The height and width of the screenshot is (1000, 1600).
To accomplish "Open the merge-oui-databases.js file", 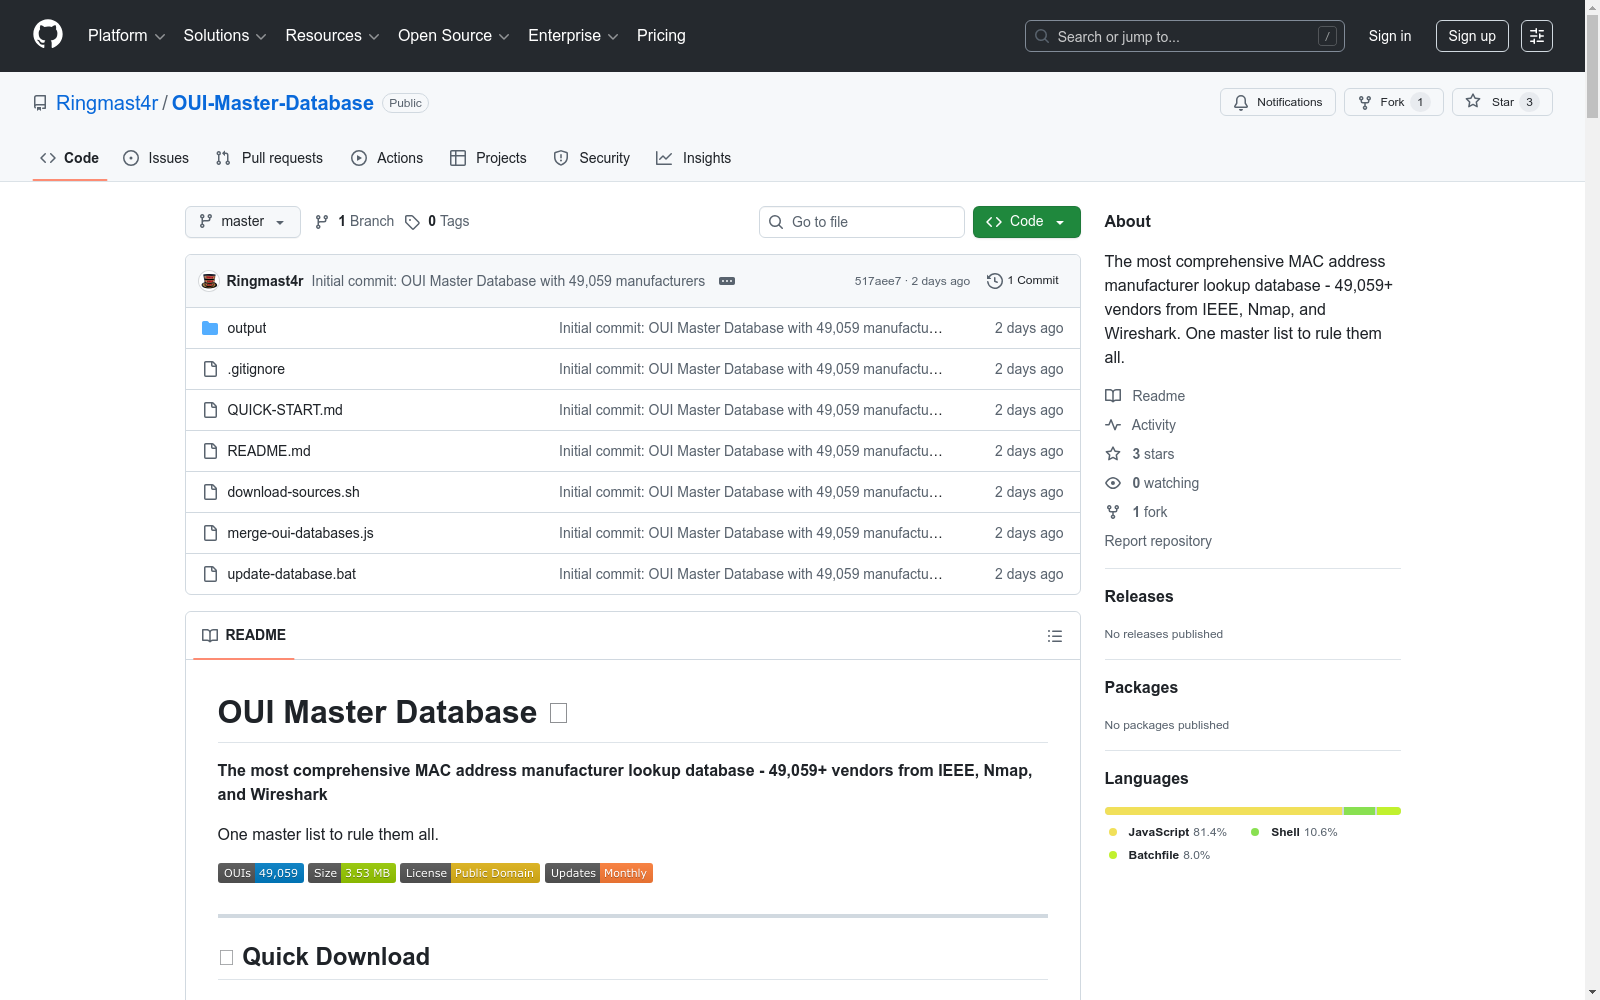I will [300, 533].
